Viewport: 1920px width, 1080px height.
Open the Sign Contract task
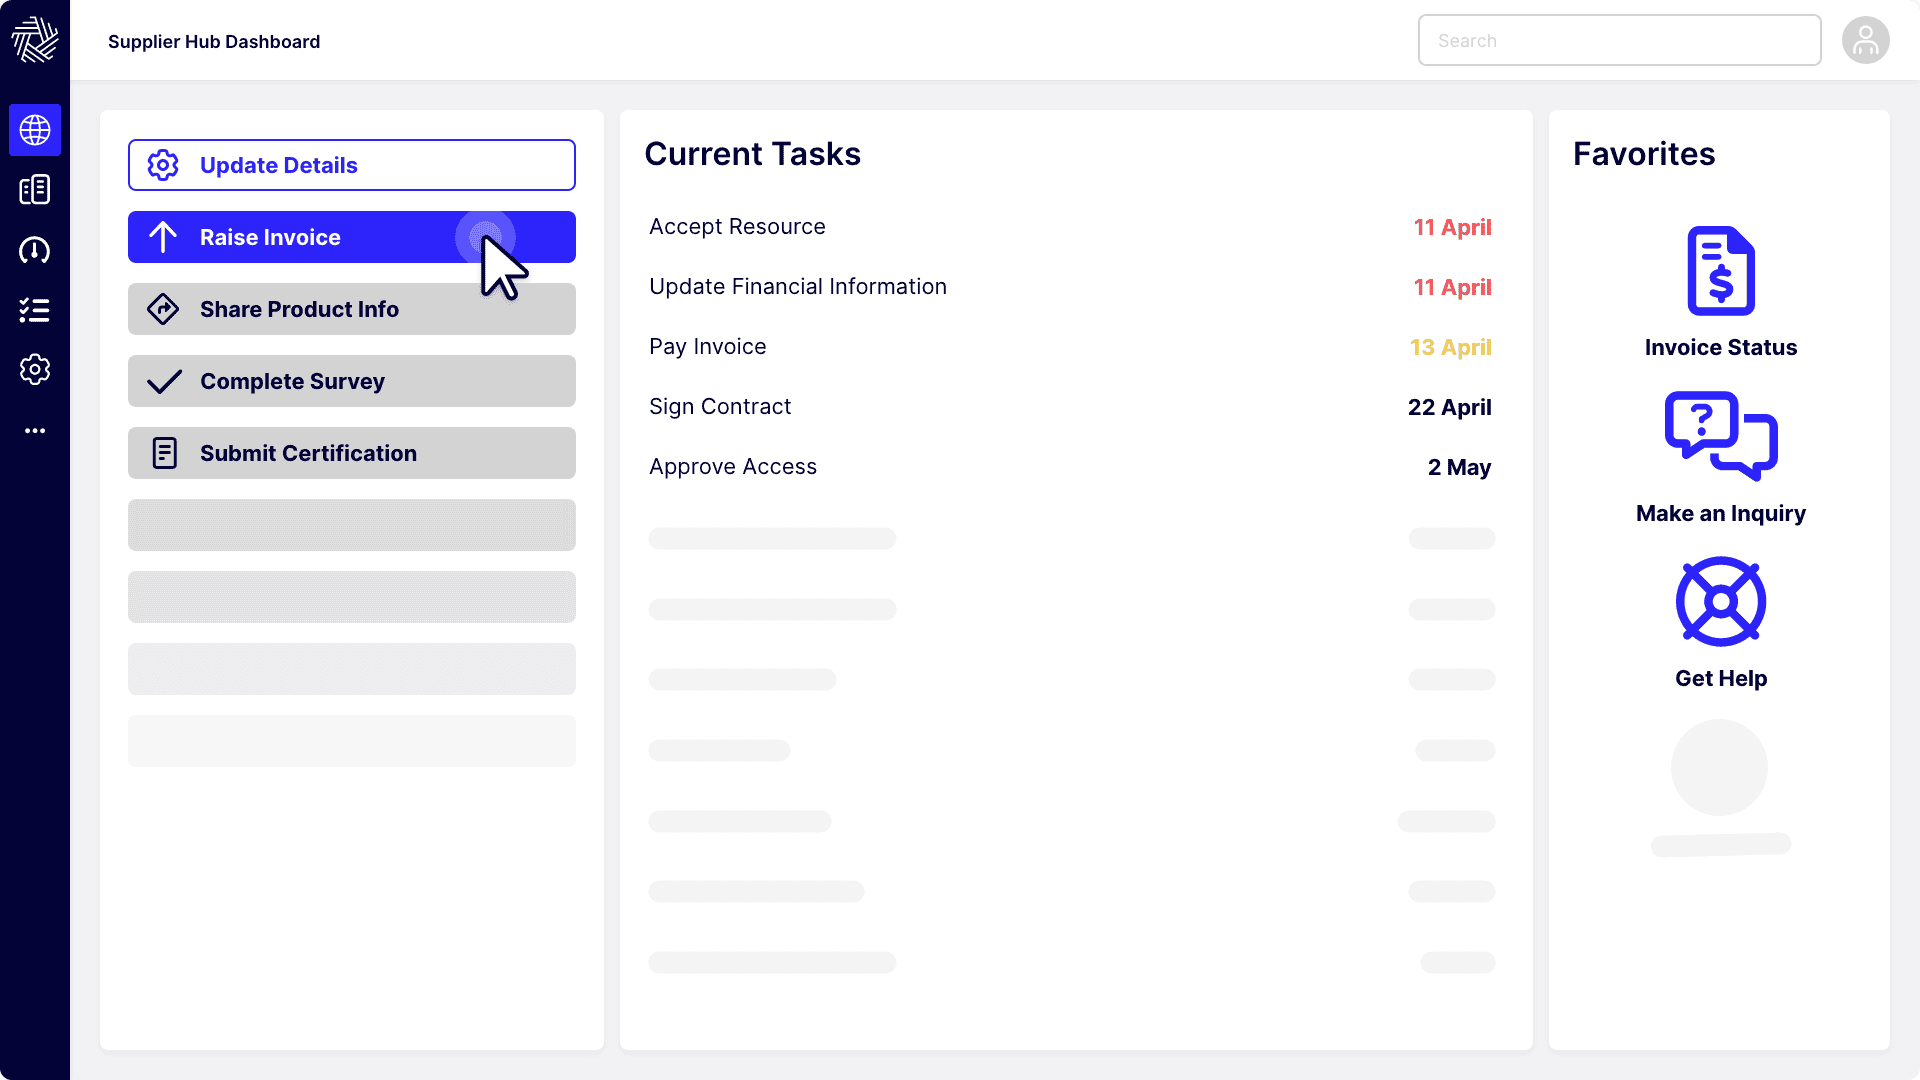(720, 407)
